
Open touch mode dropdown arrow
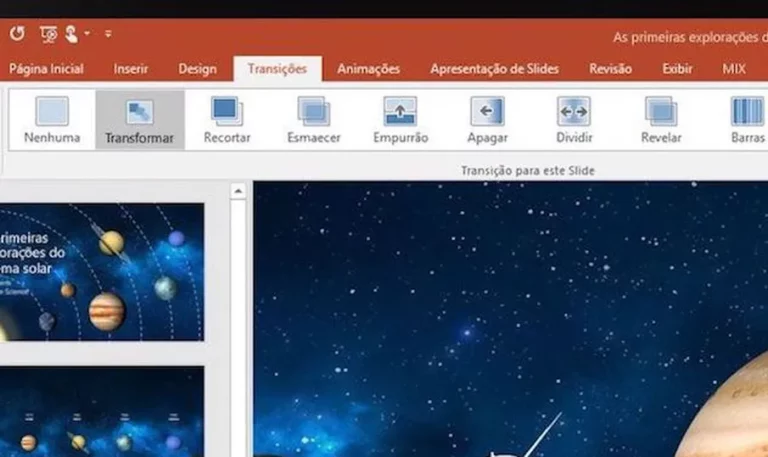pos(87,34)
